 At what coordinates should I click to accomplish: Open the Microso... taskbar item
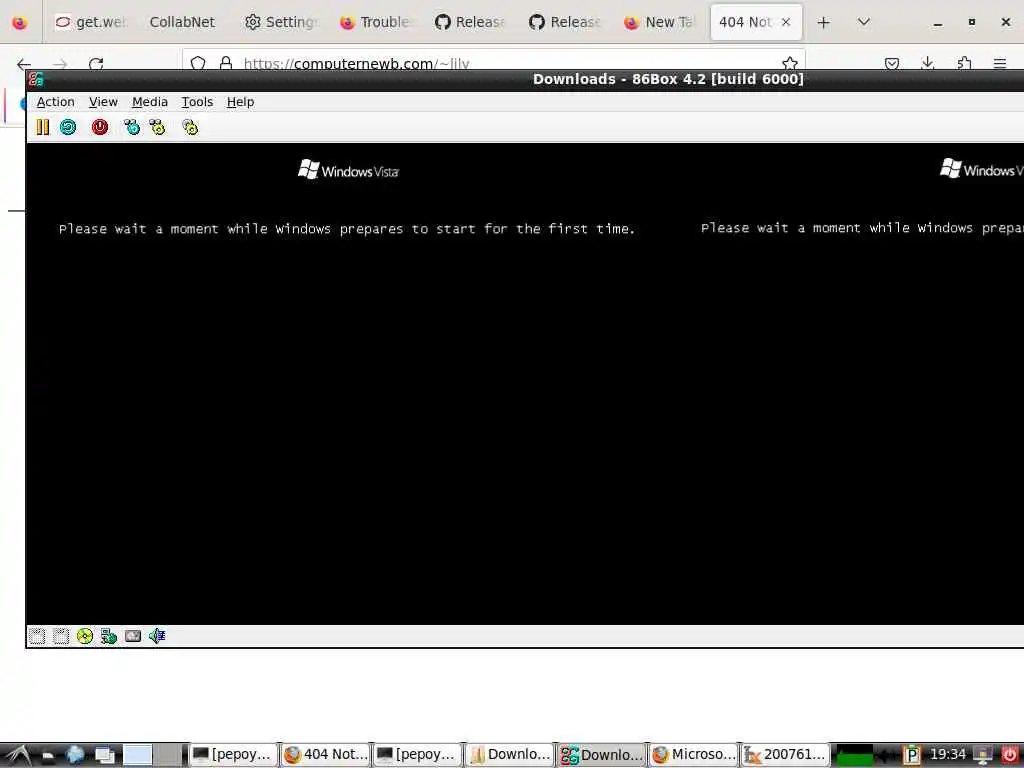(694, 755)
